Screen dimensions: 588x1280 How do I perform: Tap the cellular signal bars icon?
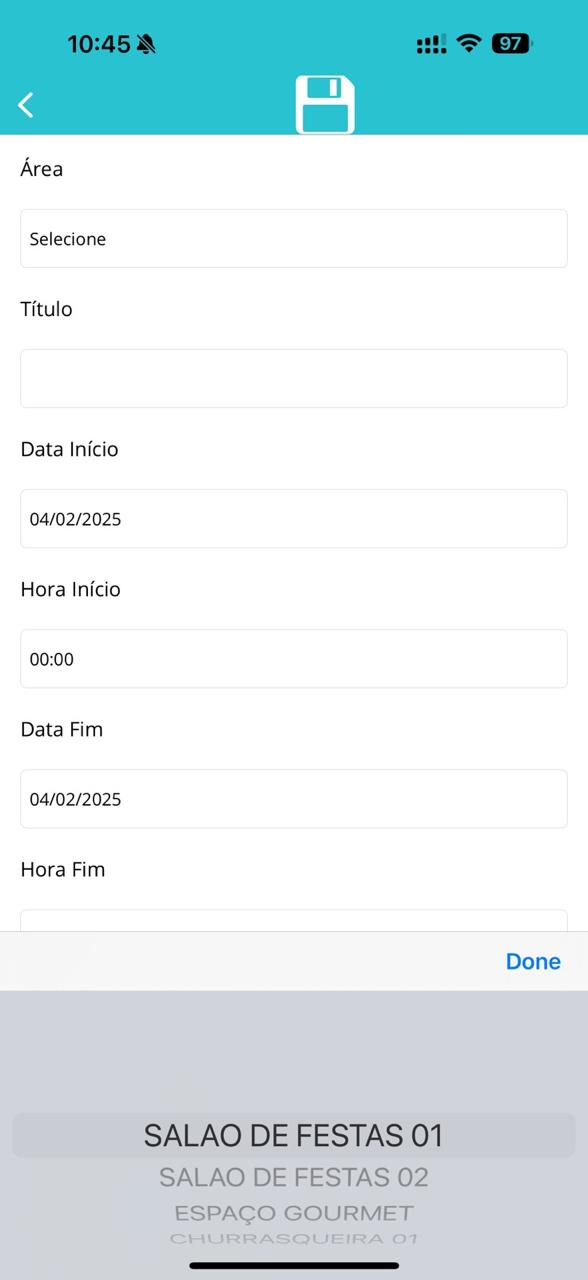(x=431, y=44)
